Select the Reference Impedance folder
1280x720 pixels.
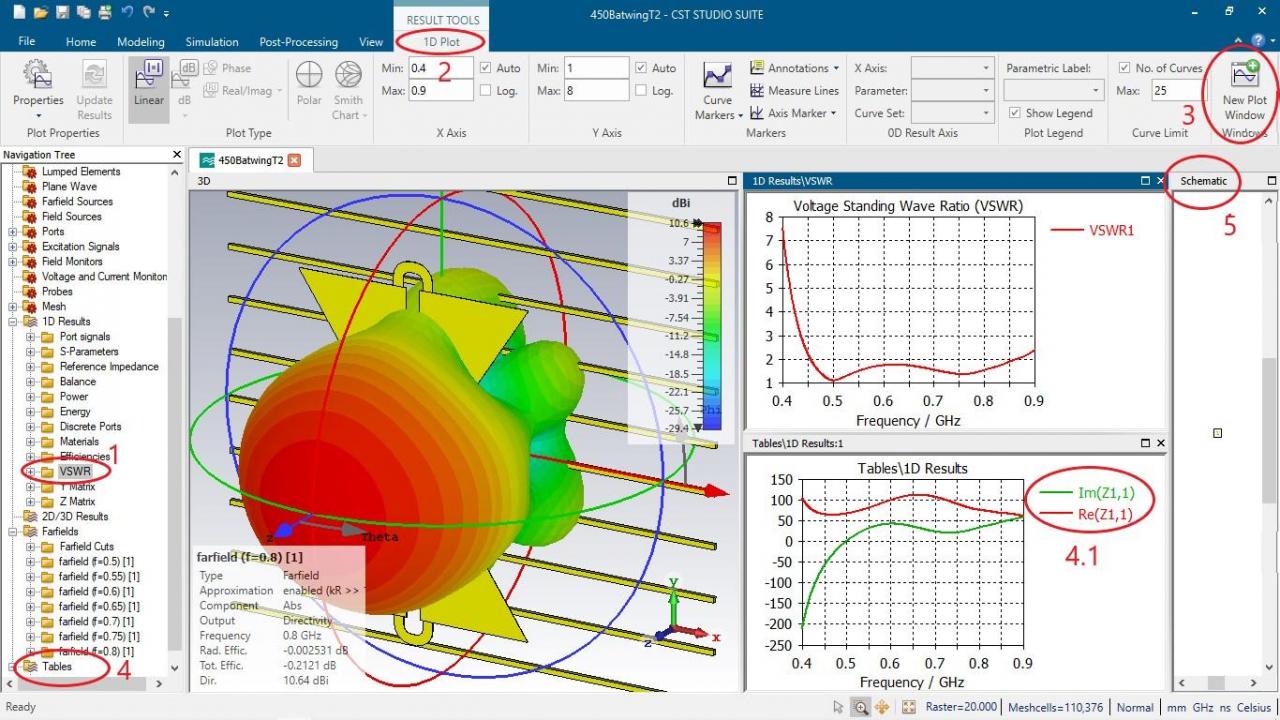[x=109, y=367]
